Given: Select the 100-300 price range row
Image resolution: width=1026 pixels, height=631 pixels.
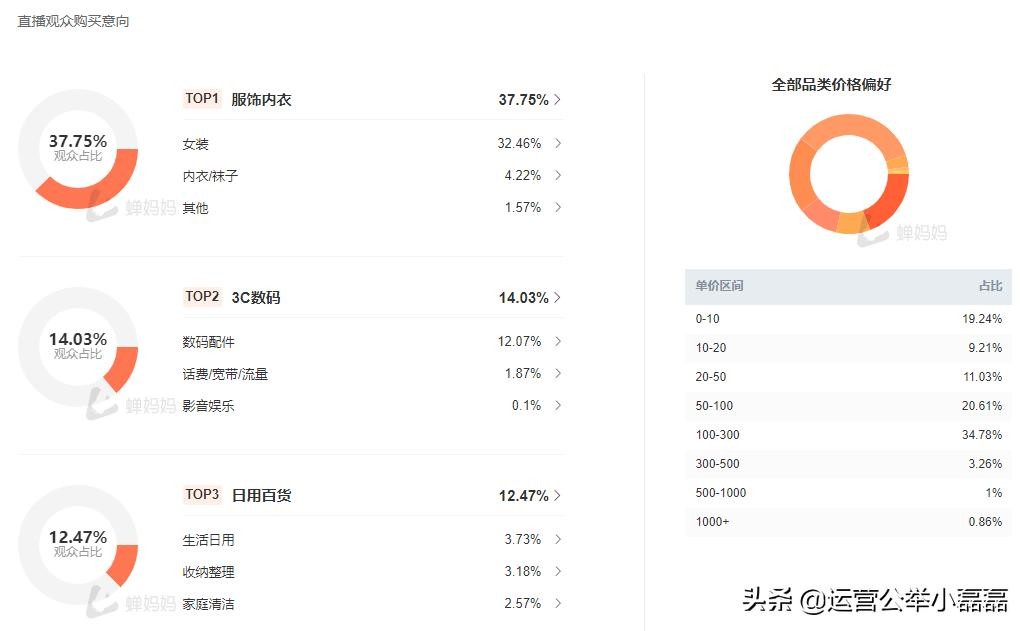Looking at the screenshot, I should (x=848, y=435).
